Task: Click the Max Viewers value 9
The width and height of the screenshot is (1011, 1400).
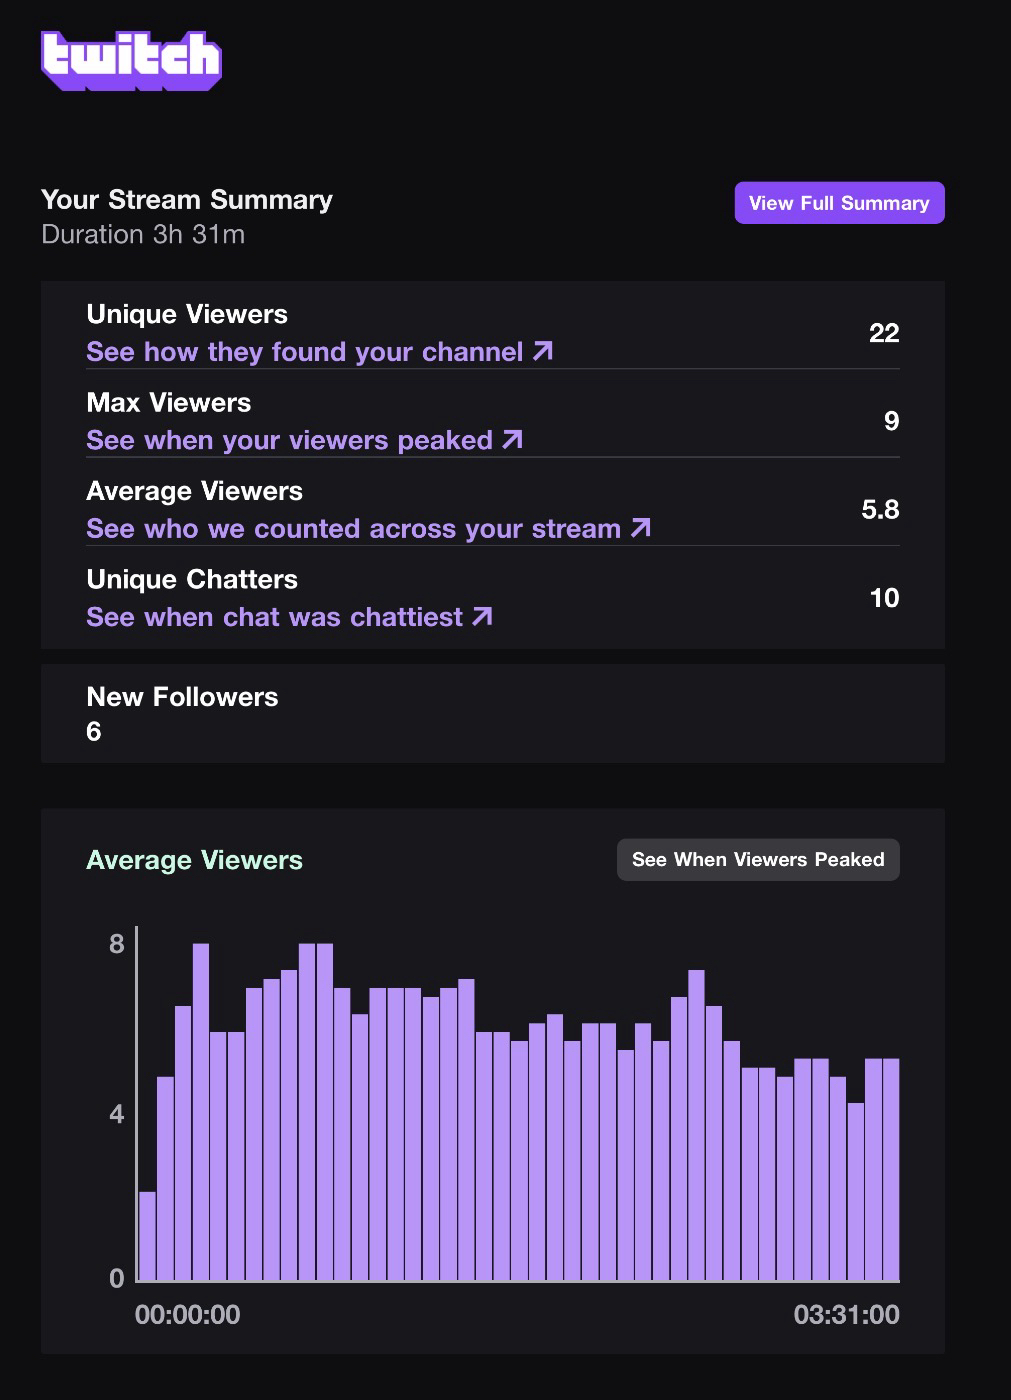Action: [891, 421]
